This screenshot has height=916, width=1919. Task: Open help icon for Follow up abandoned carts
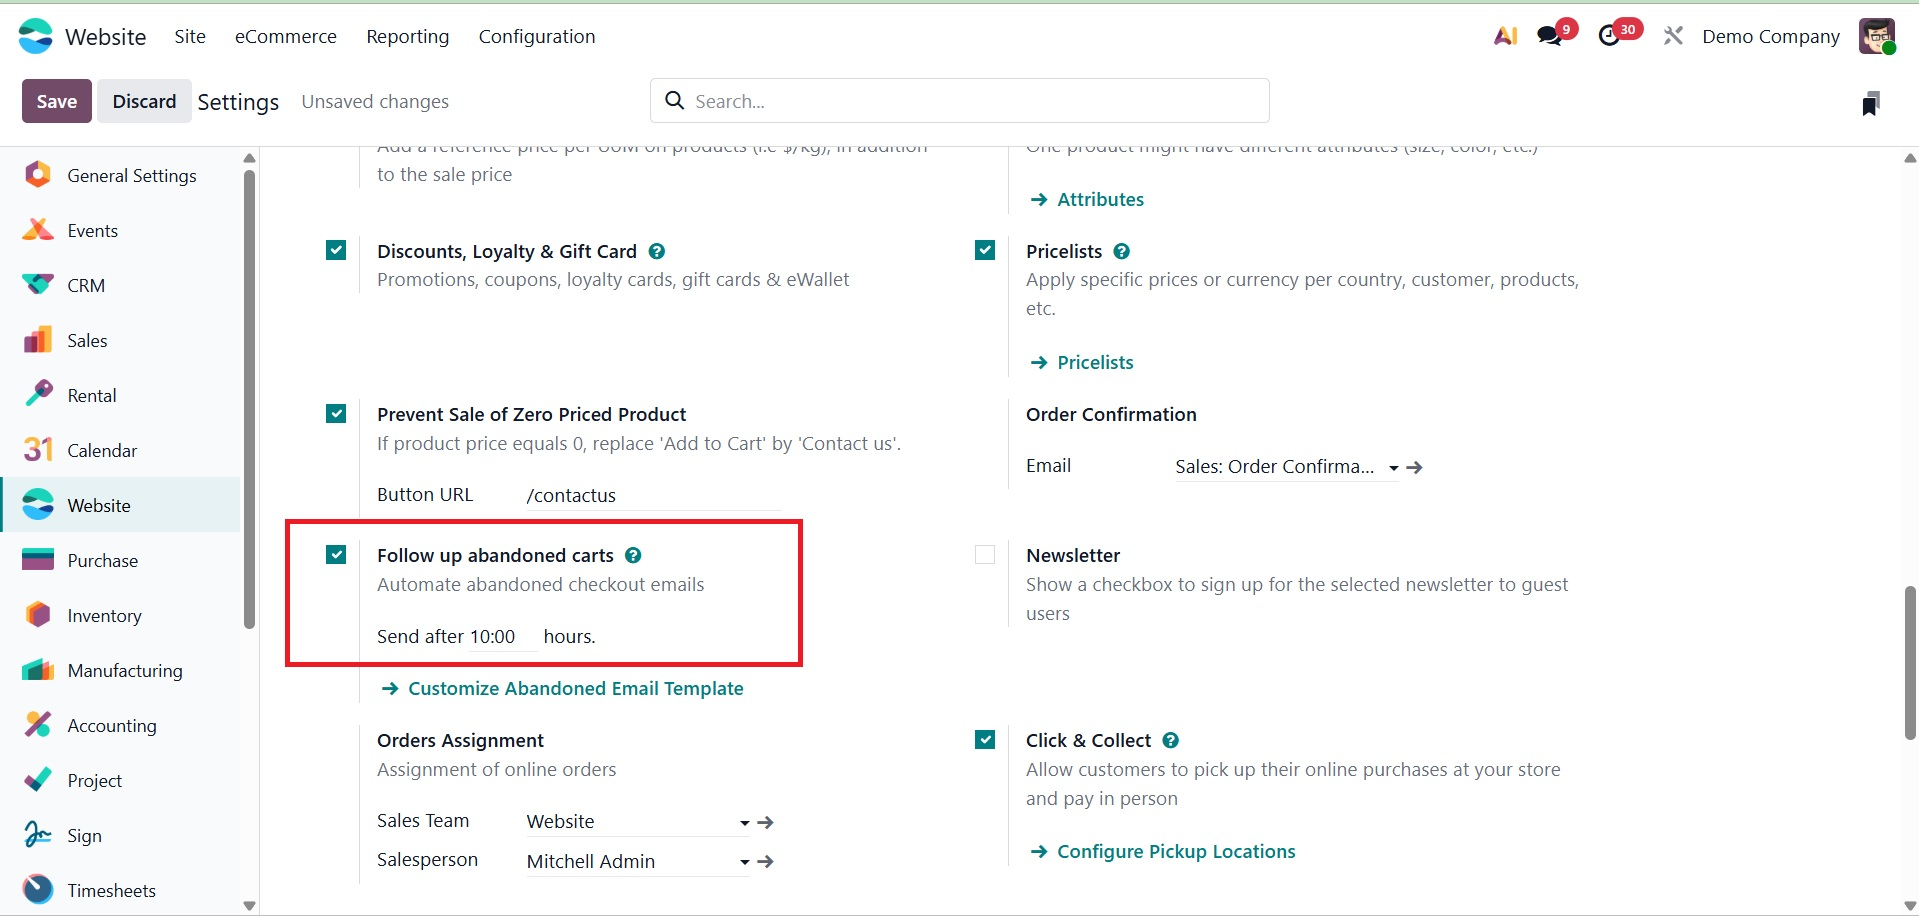(x=633, y=555)
